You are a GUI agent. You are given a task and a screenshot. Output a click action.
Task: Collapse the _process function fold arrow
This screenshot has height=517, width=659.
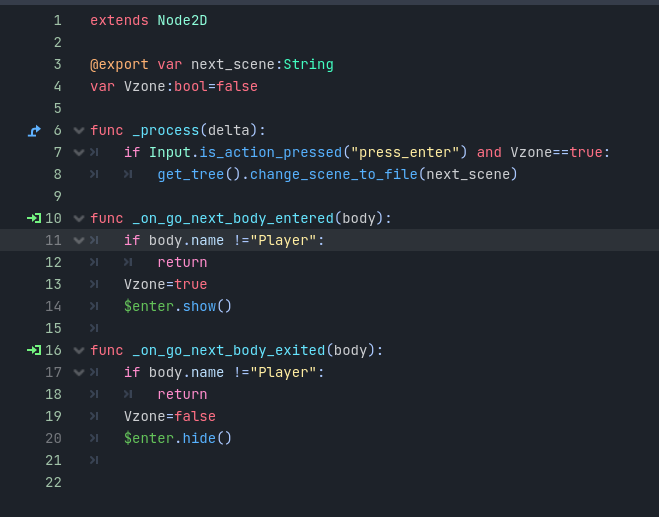click(79, 131)
